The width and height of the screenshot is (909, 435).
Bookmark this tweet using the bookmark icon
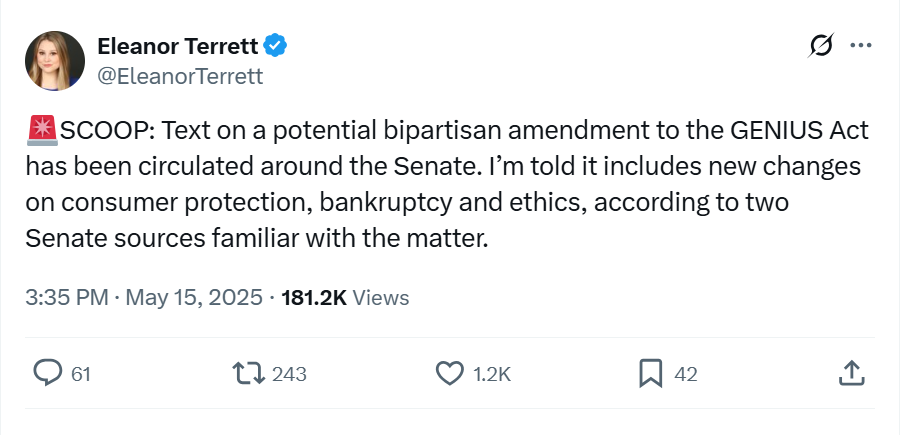pyautogui.click(x=651, y=373)
